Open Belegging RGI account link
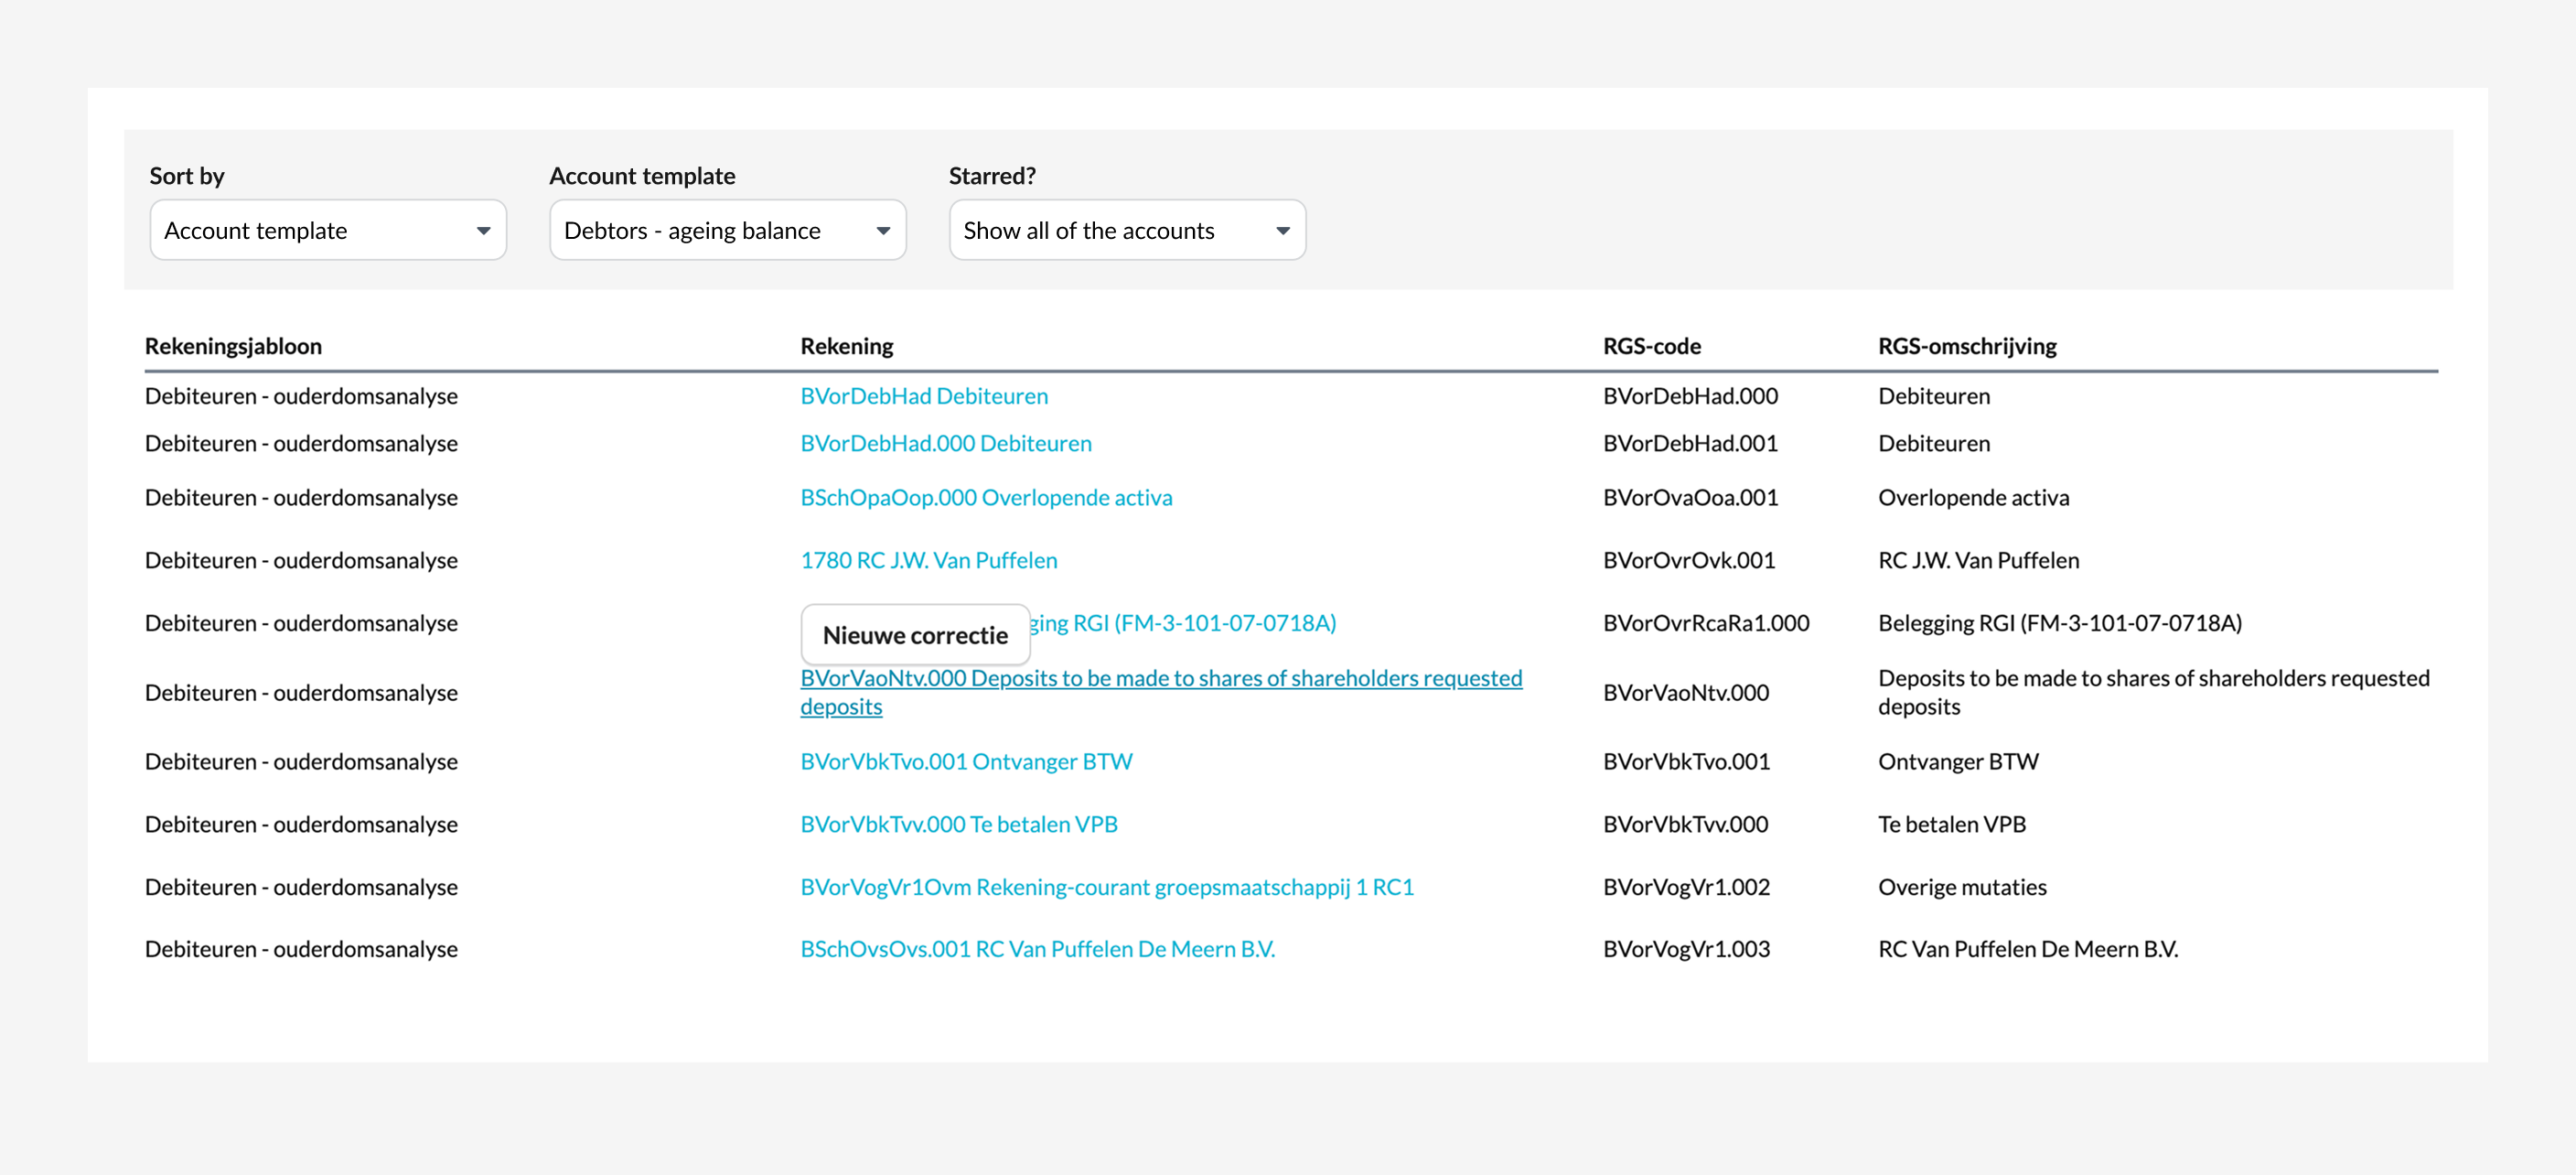 tap(1185, 623)
